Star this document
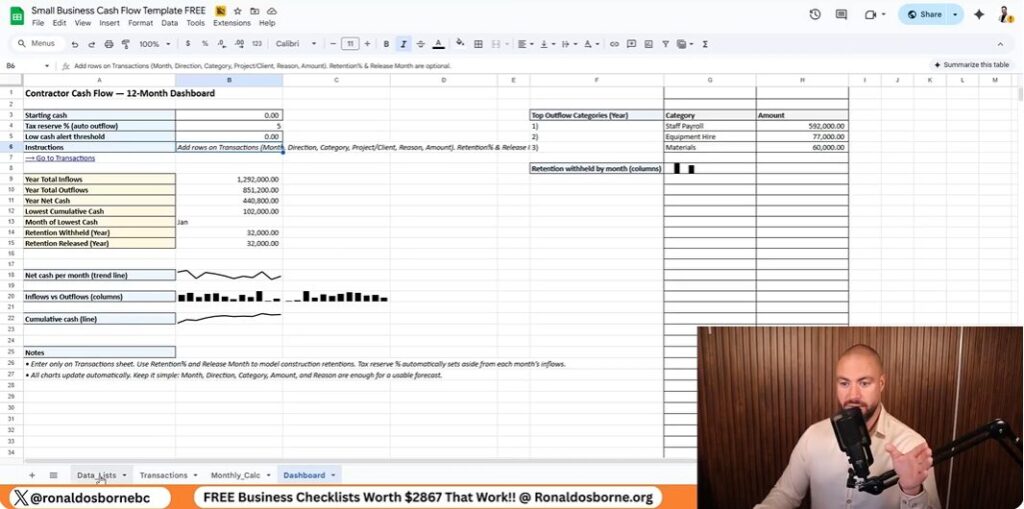This screenshot has height=509, width=1024. 238,11
